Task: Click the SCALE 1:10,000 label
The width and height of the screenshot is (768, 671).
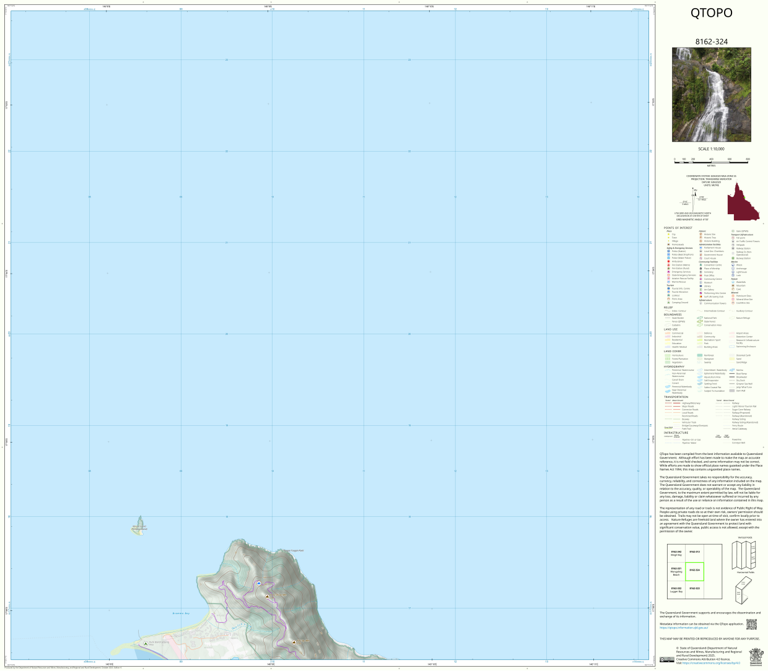Action: pyautogui.click(x=711, y=149)
